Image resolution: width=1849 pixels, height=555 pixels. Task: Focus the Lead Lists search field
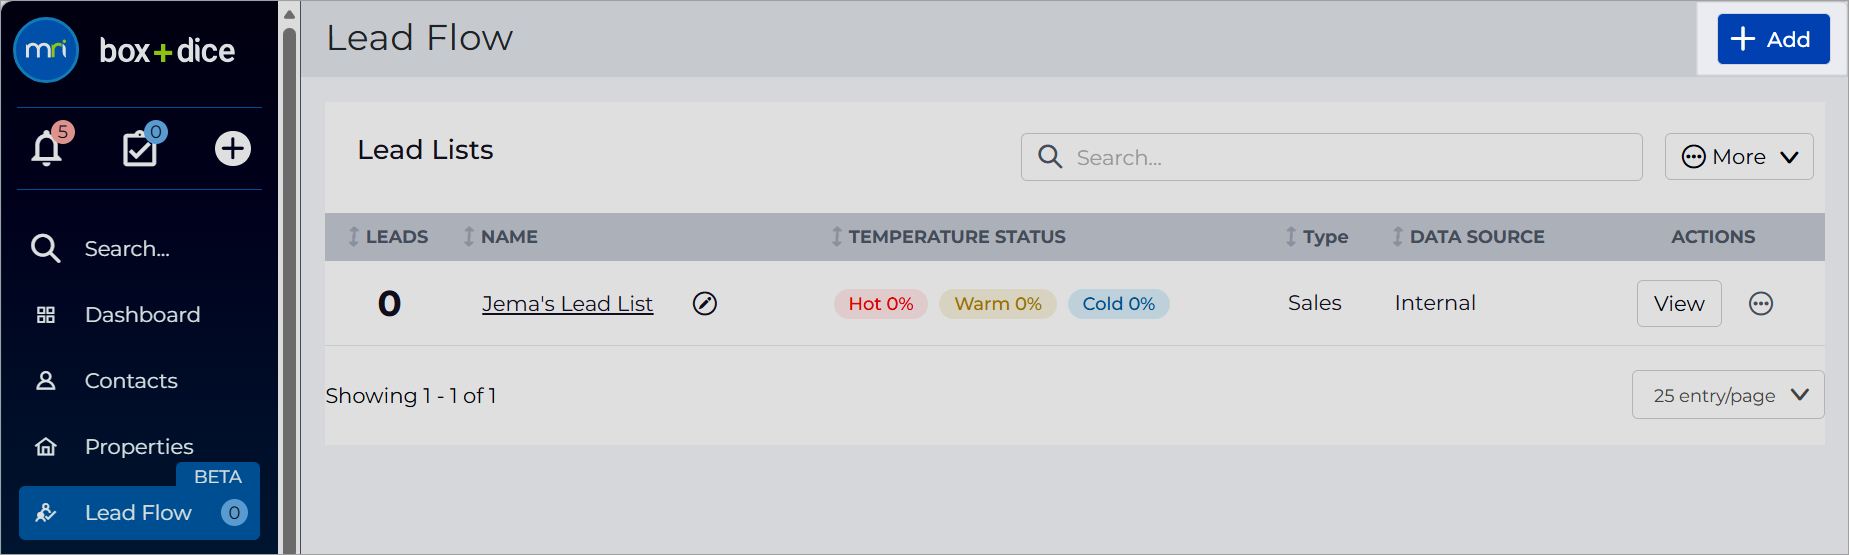point(1332,157)
